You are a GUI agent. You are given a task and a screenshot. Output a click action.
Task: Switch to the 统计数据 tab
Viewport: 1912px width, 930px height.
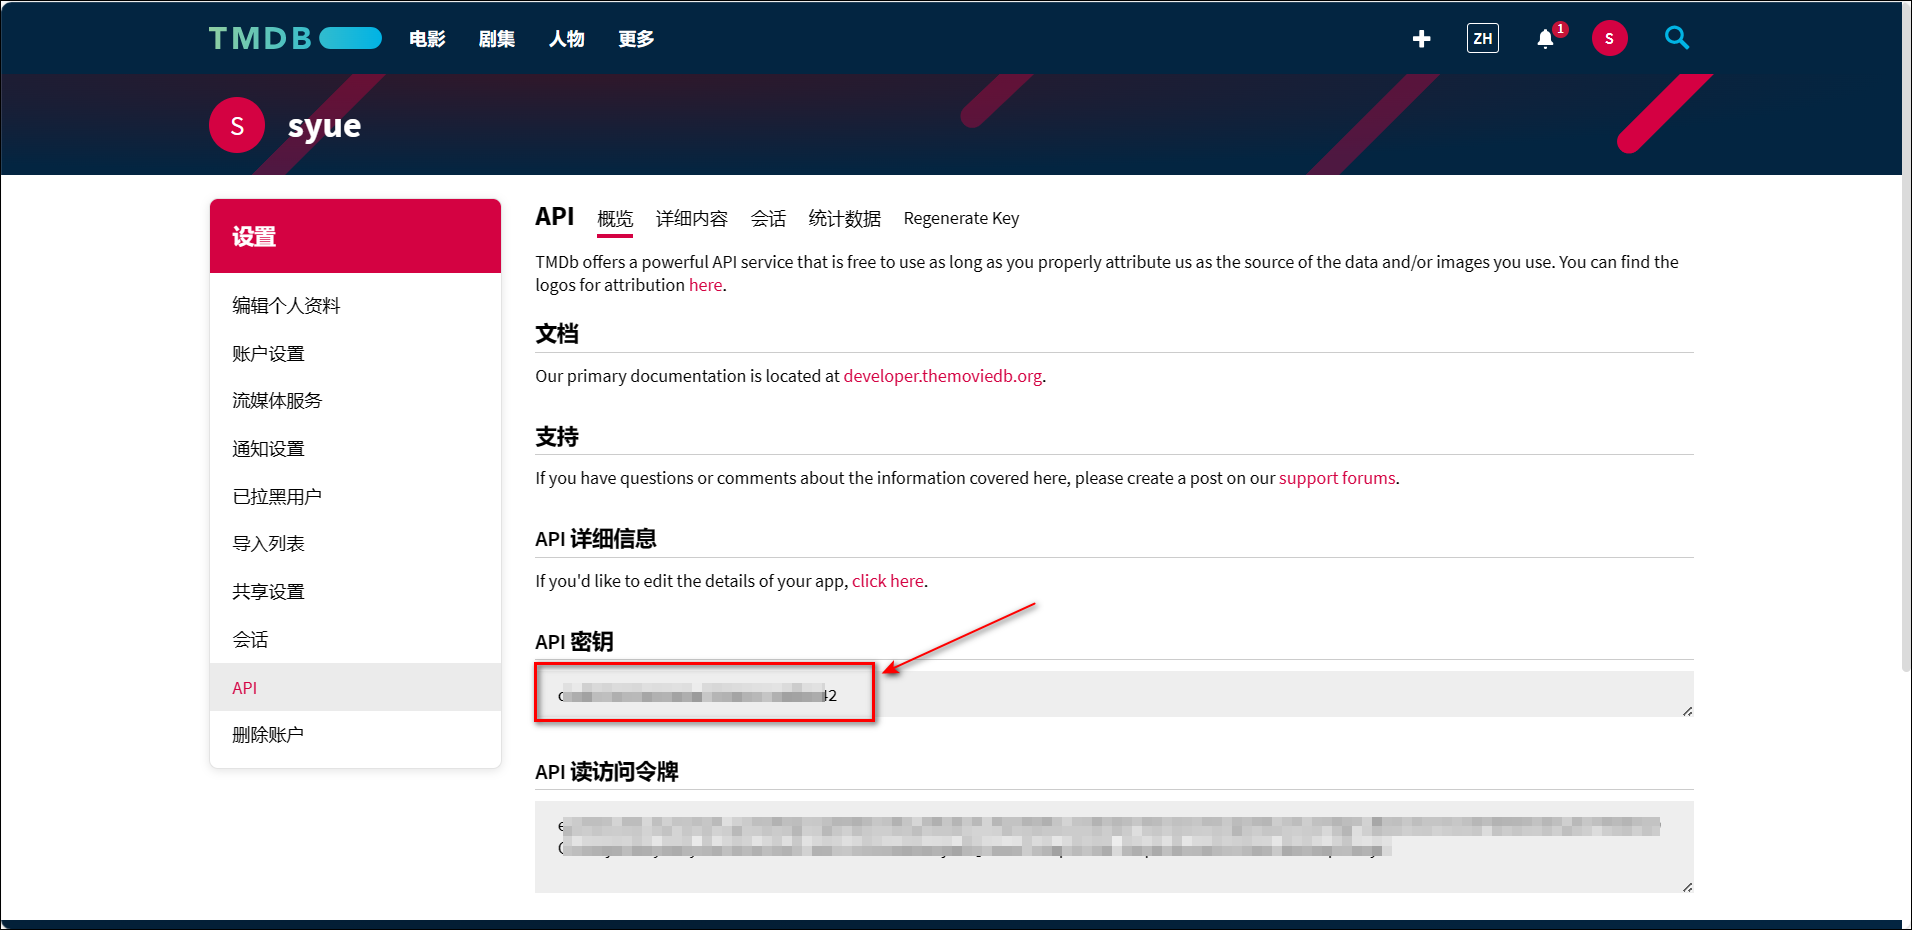(844, 219)
